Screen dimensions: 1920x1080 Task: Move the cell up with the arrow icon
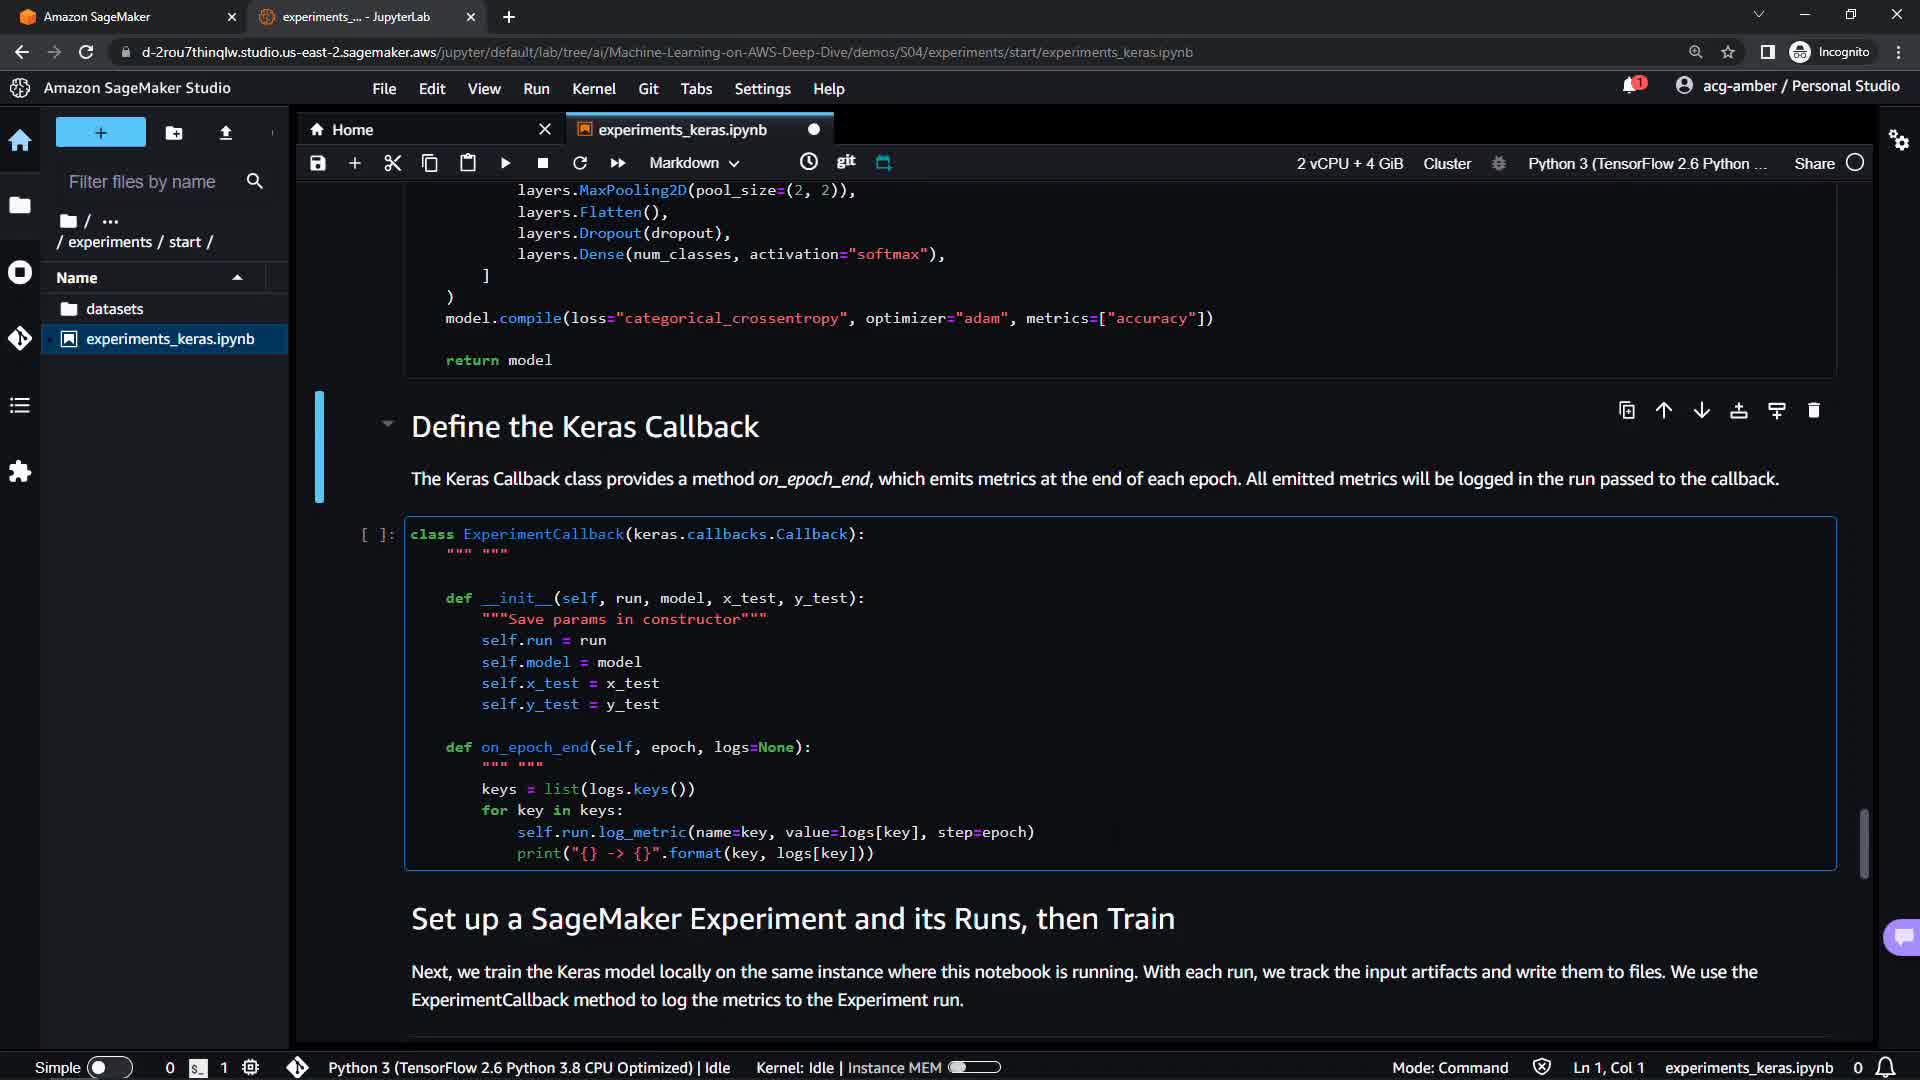1664,411
